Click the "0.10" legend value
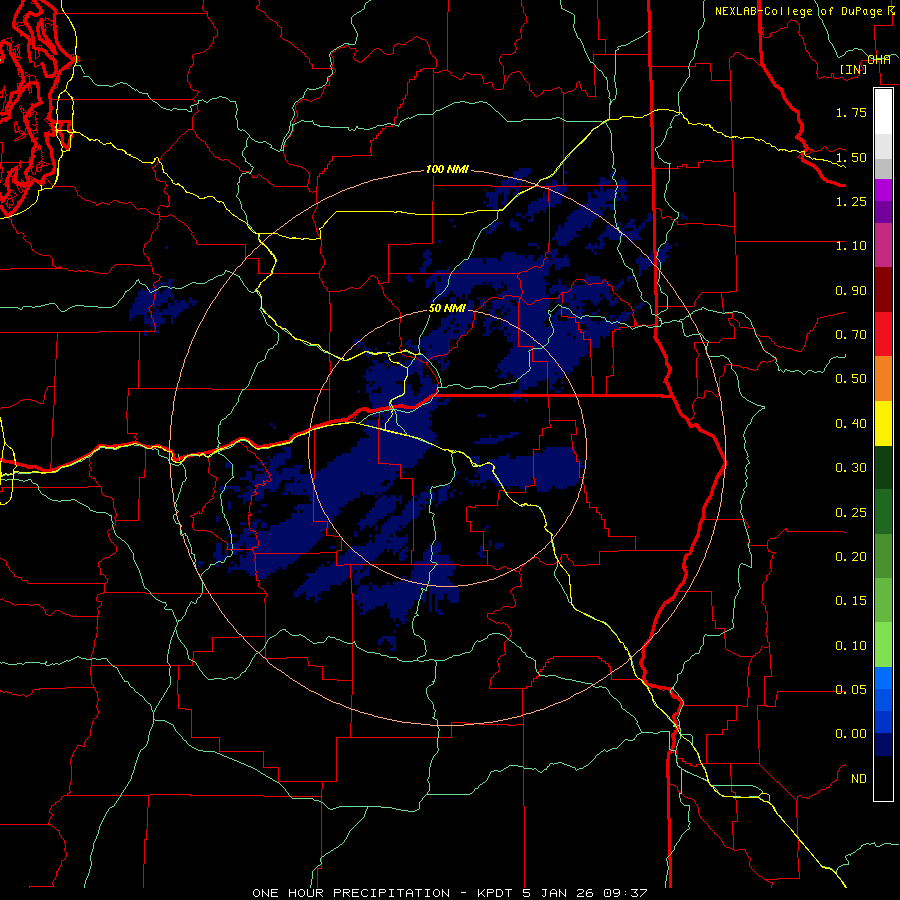This screenshot has height=900, width=900. click(851, 646)
